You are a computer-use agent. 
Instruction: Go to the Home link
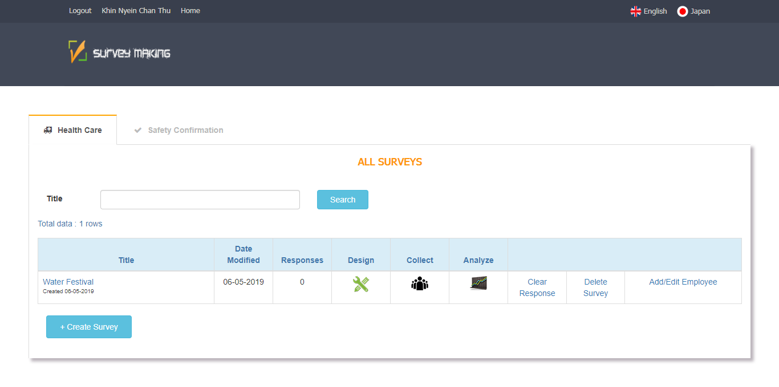tap(190, 11)
